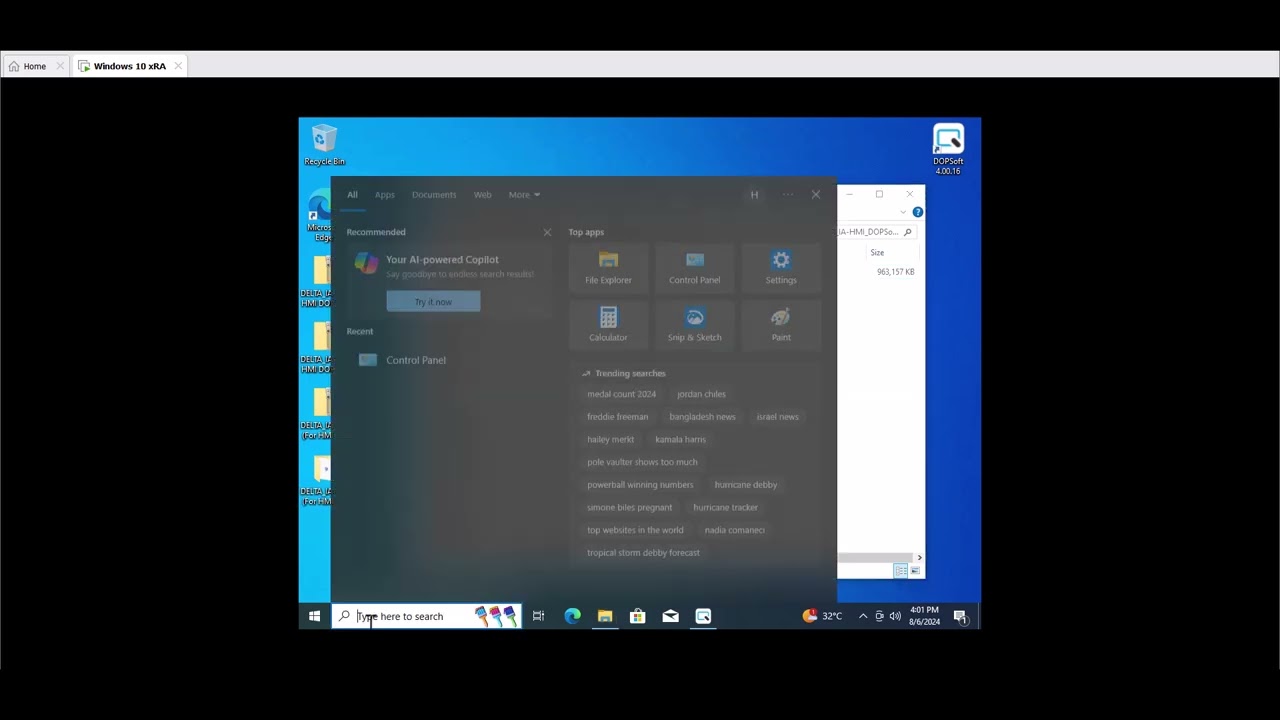This screenshot has height=720, width=1280.
Task: Open File Explorer from Top apps
Action: [608, 268]
